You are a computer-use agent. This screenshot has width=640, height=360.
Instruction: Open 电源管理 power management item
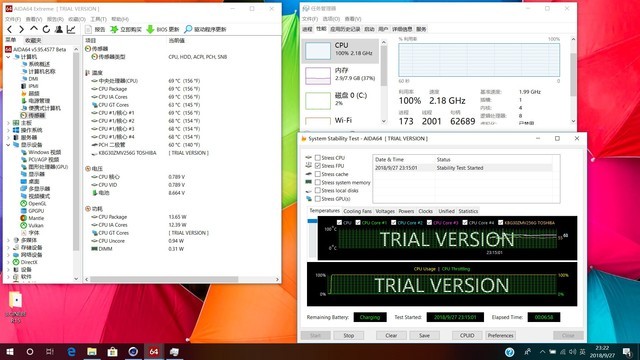tap(36, 101)
